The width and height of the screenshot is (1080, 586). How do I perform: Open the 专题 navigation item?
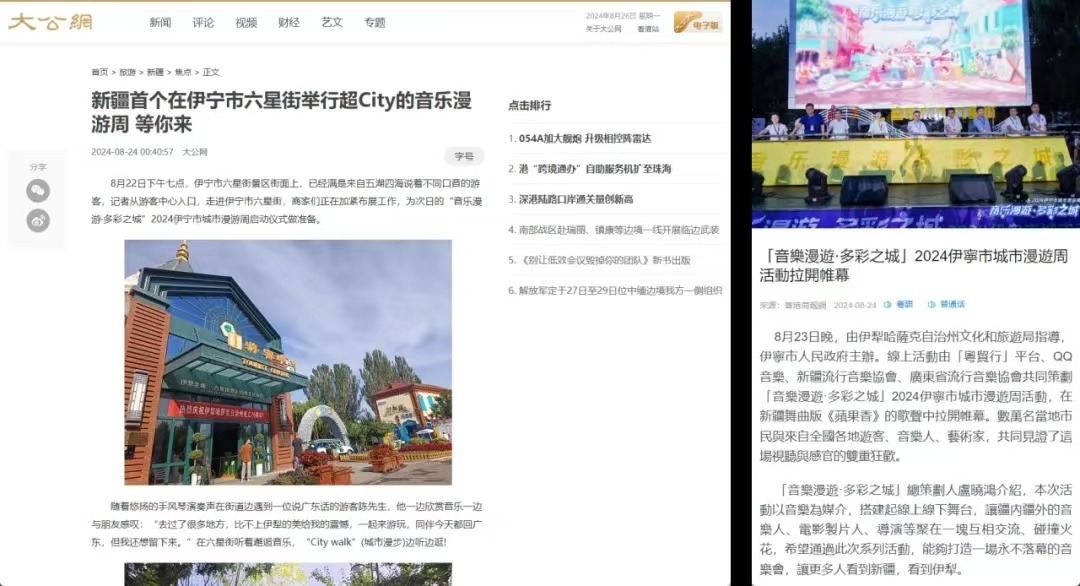pyautogui.click(x=375, y=22)
